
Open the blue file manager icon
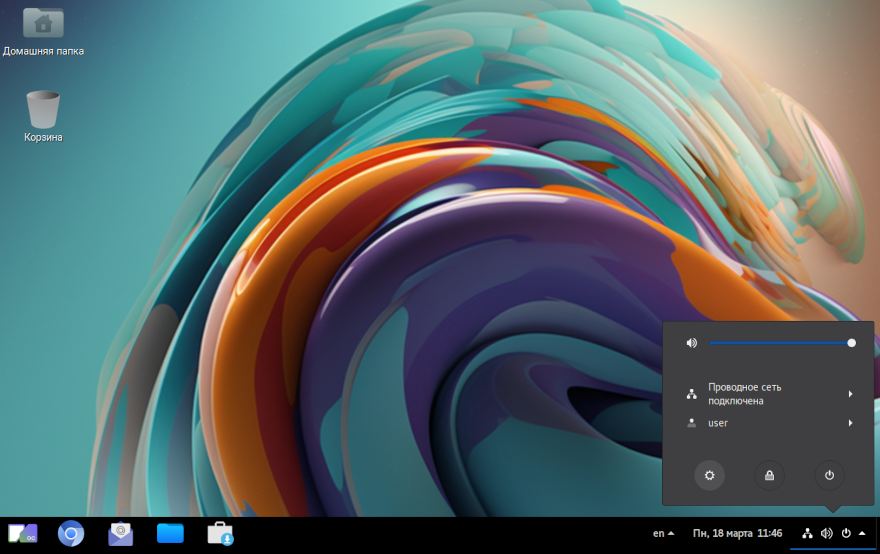[x=170, y=534]
